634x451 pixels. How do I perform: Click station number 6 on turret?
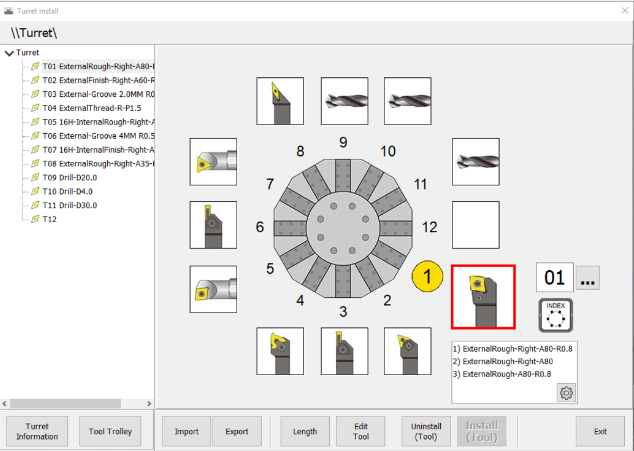pyautogui.click(x=260, y=227)
